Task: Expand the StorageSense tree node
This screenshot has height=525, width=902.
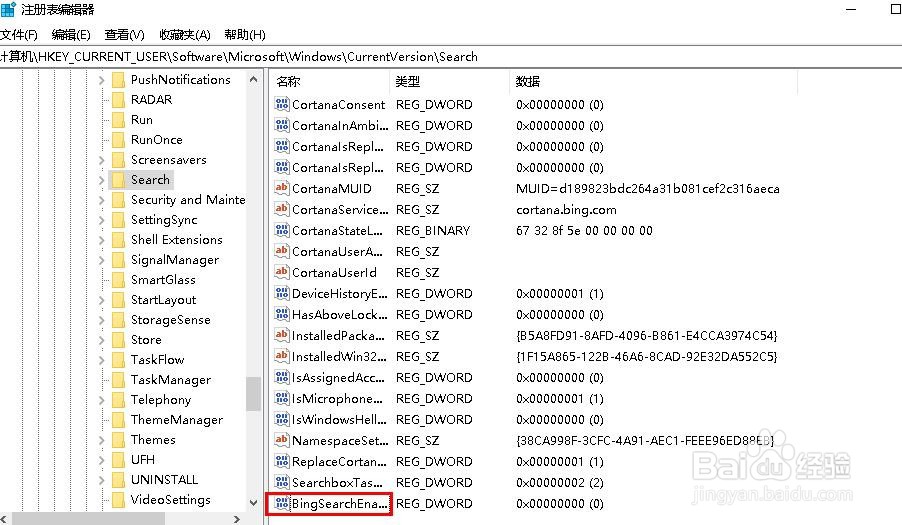Action: (101, 320)
